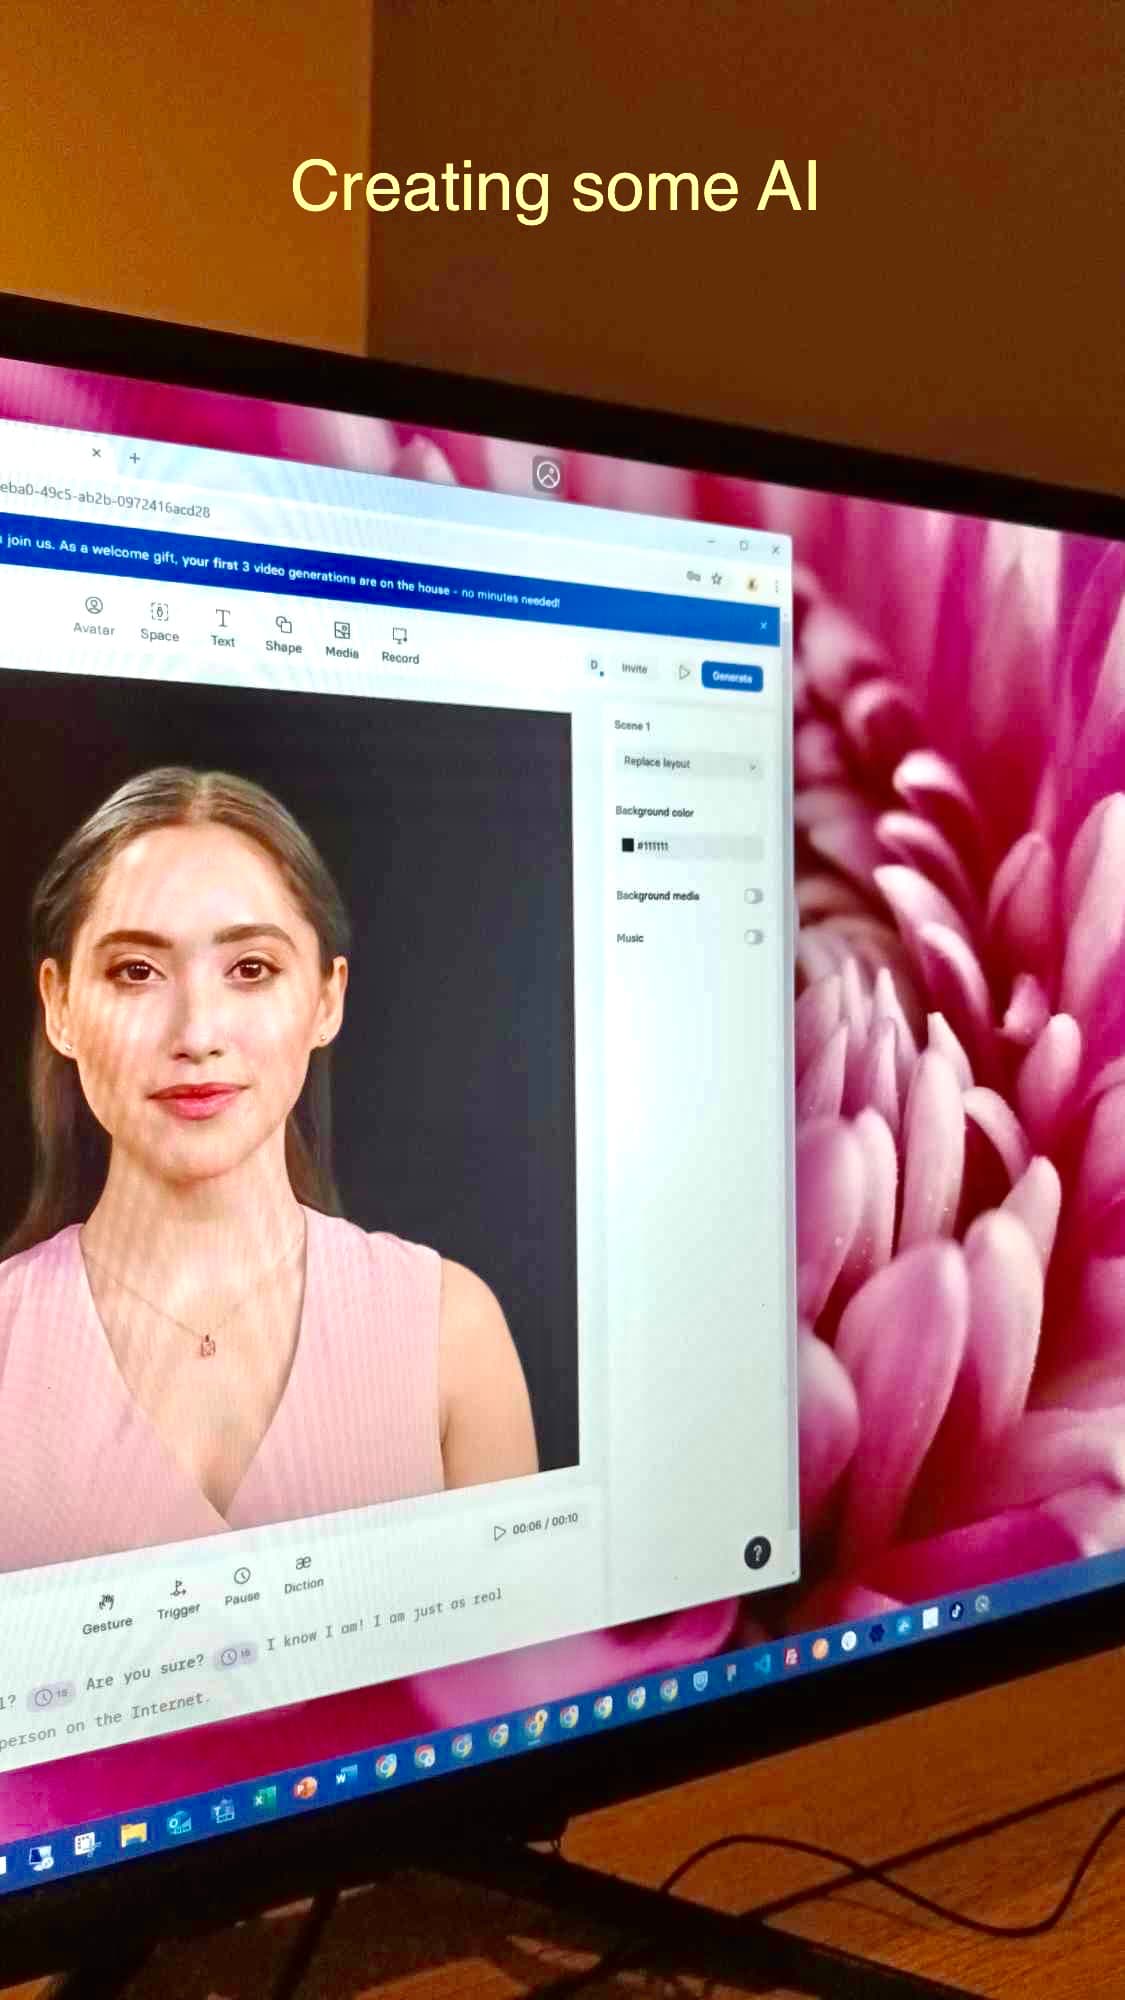
Task: Open a new browser tab
Action: tap(134, 458)
